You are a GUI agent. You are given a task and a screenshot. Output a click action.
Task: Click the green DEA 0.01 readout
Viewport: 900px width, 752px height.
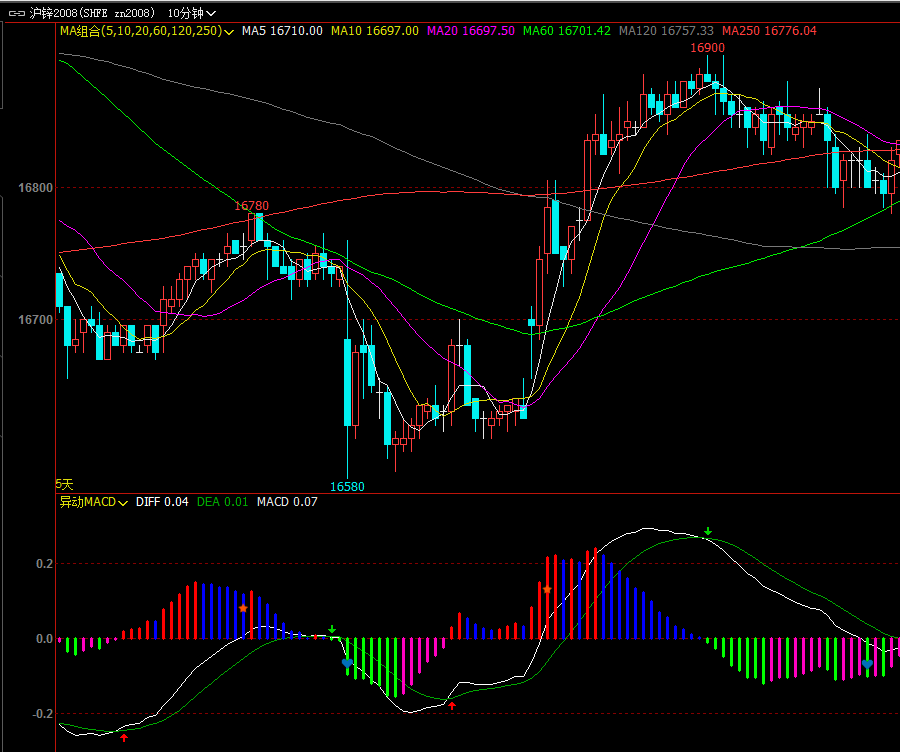point(223,502)
